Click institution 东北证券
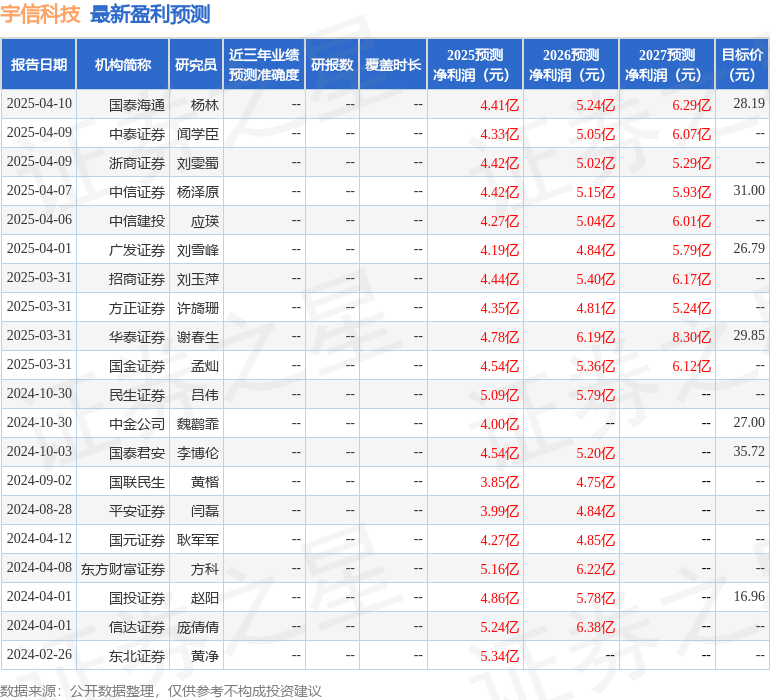770x700 pixels. 137,655
